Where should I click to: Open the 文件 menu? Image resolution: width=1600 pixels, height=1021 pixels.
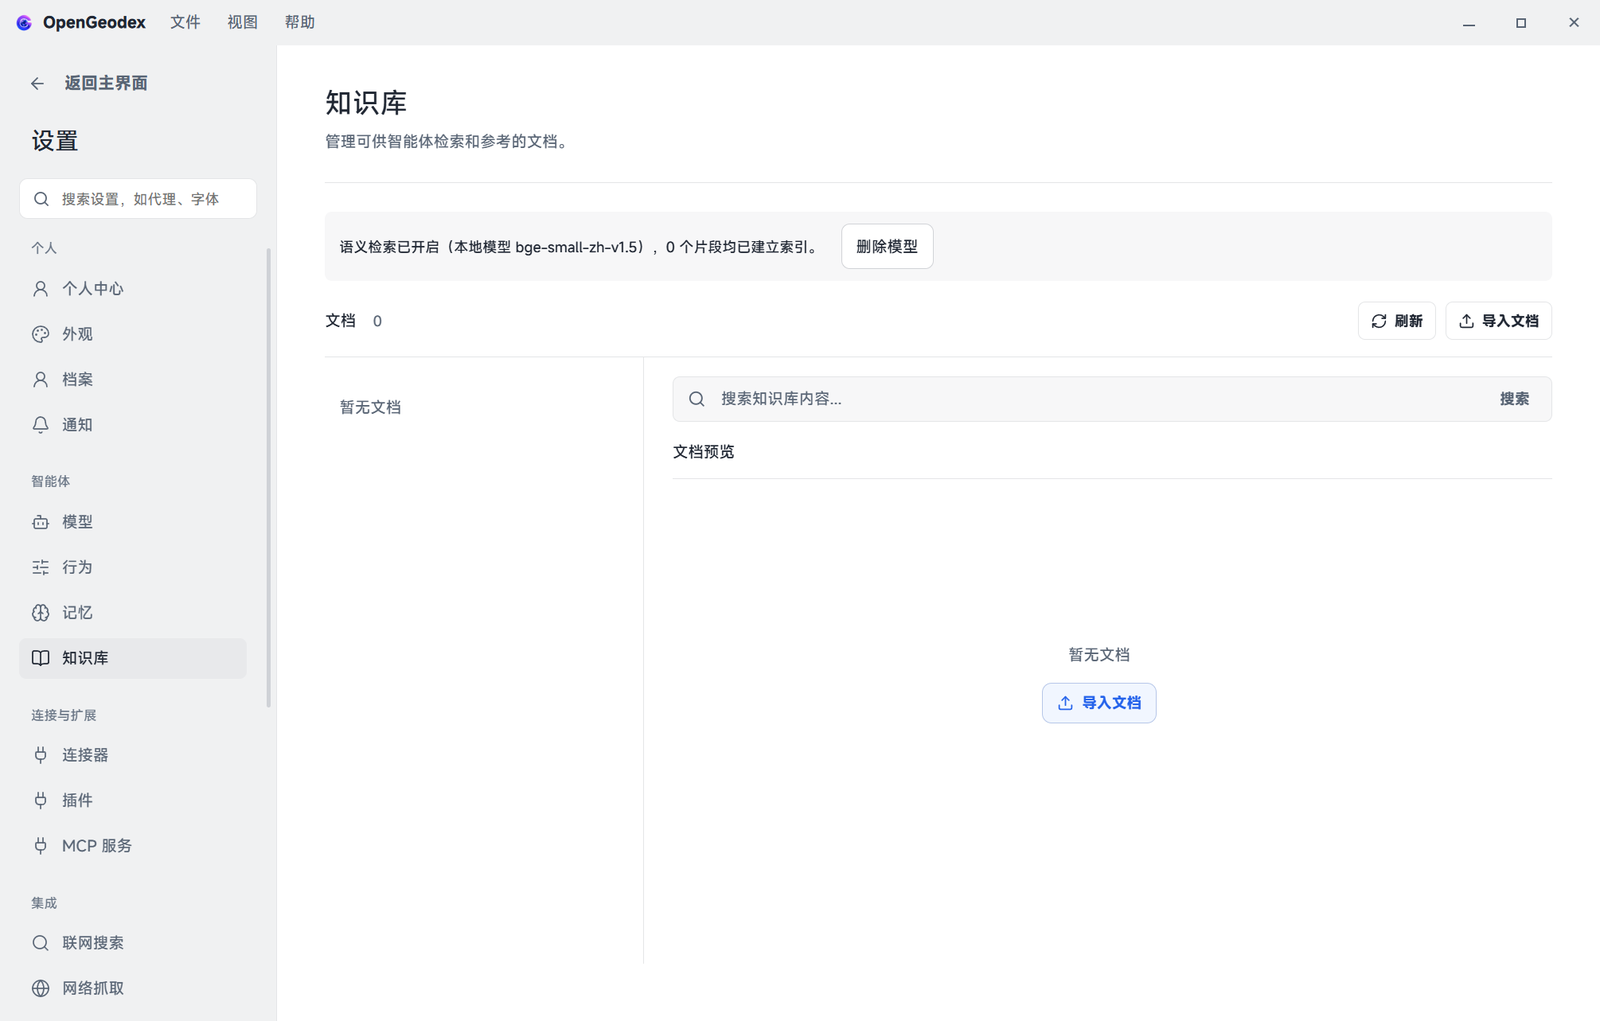pyautogui.click(x=185, y=22)
